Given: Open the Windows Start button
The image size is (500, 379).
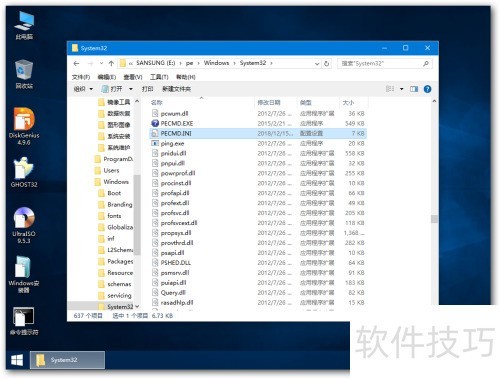Looking at the screenshot, I should [x=17, y=360].
